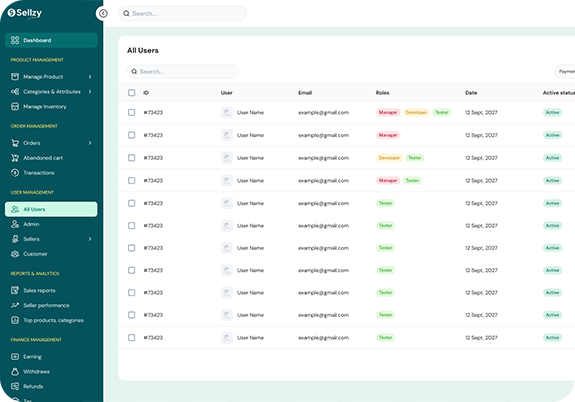Focus the All Users table search field

183,72
